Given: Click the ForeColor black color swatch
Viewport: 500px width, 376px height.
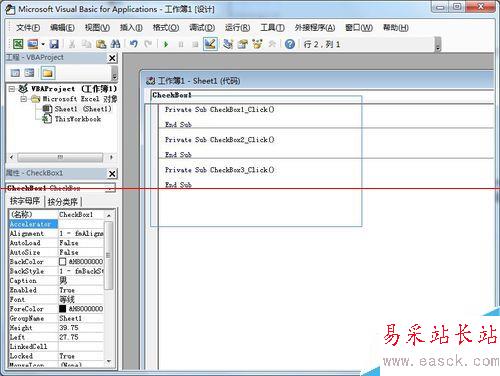Looking at the screenshot, I should click(x=63, y=309).
